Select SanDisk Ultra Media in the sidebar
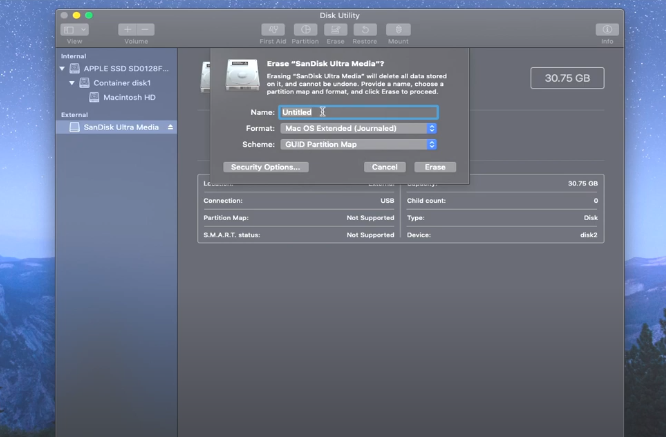 [116, 127]
